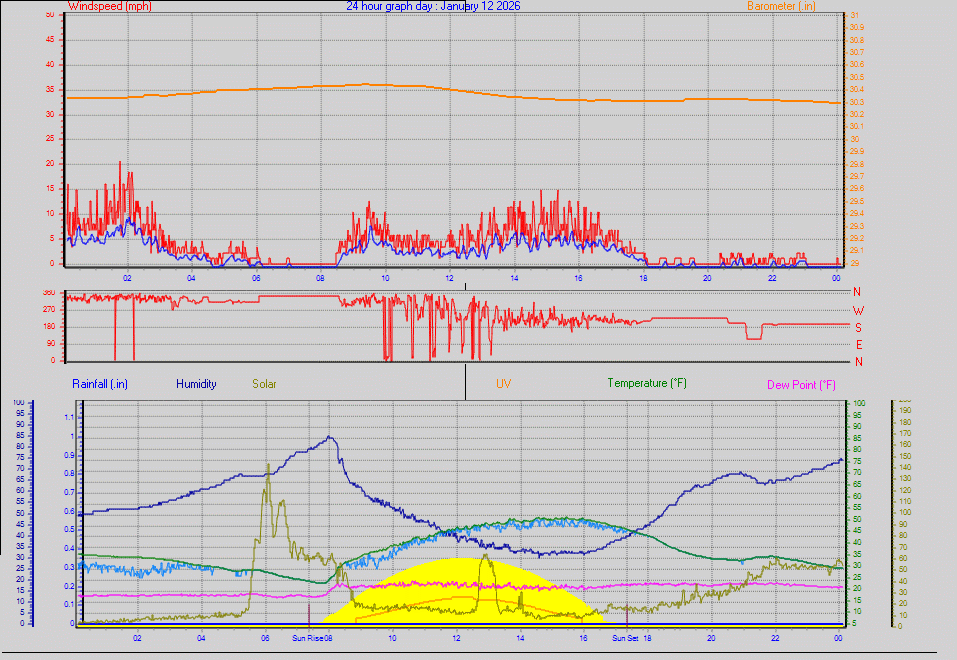This screenshot has height=660, width=957.
Task: Select the UV legend label
Action: pos(503,383)
